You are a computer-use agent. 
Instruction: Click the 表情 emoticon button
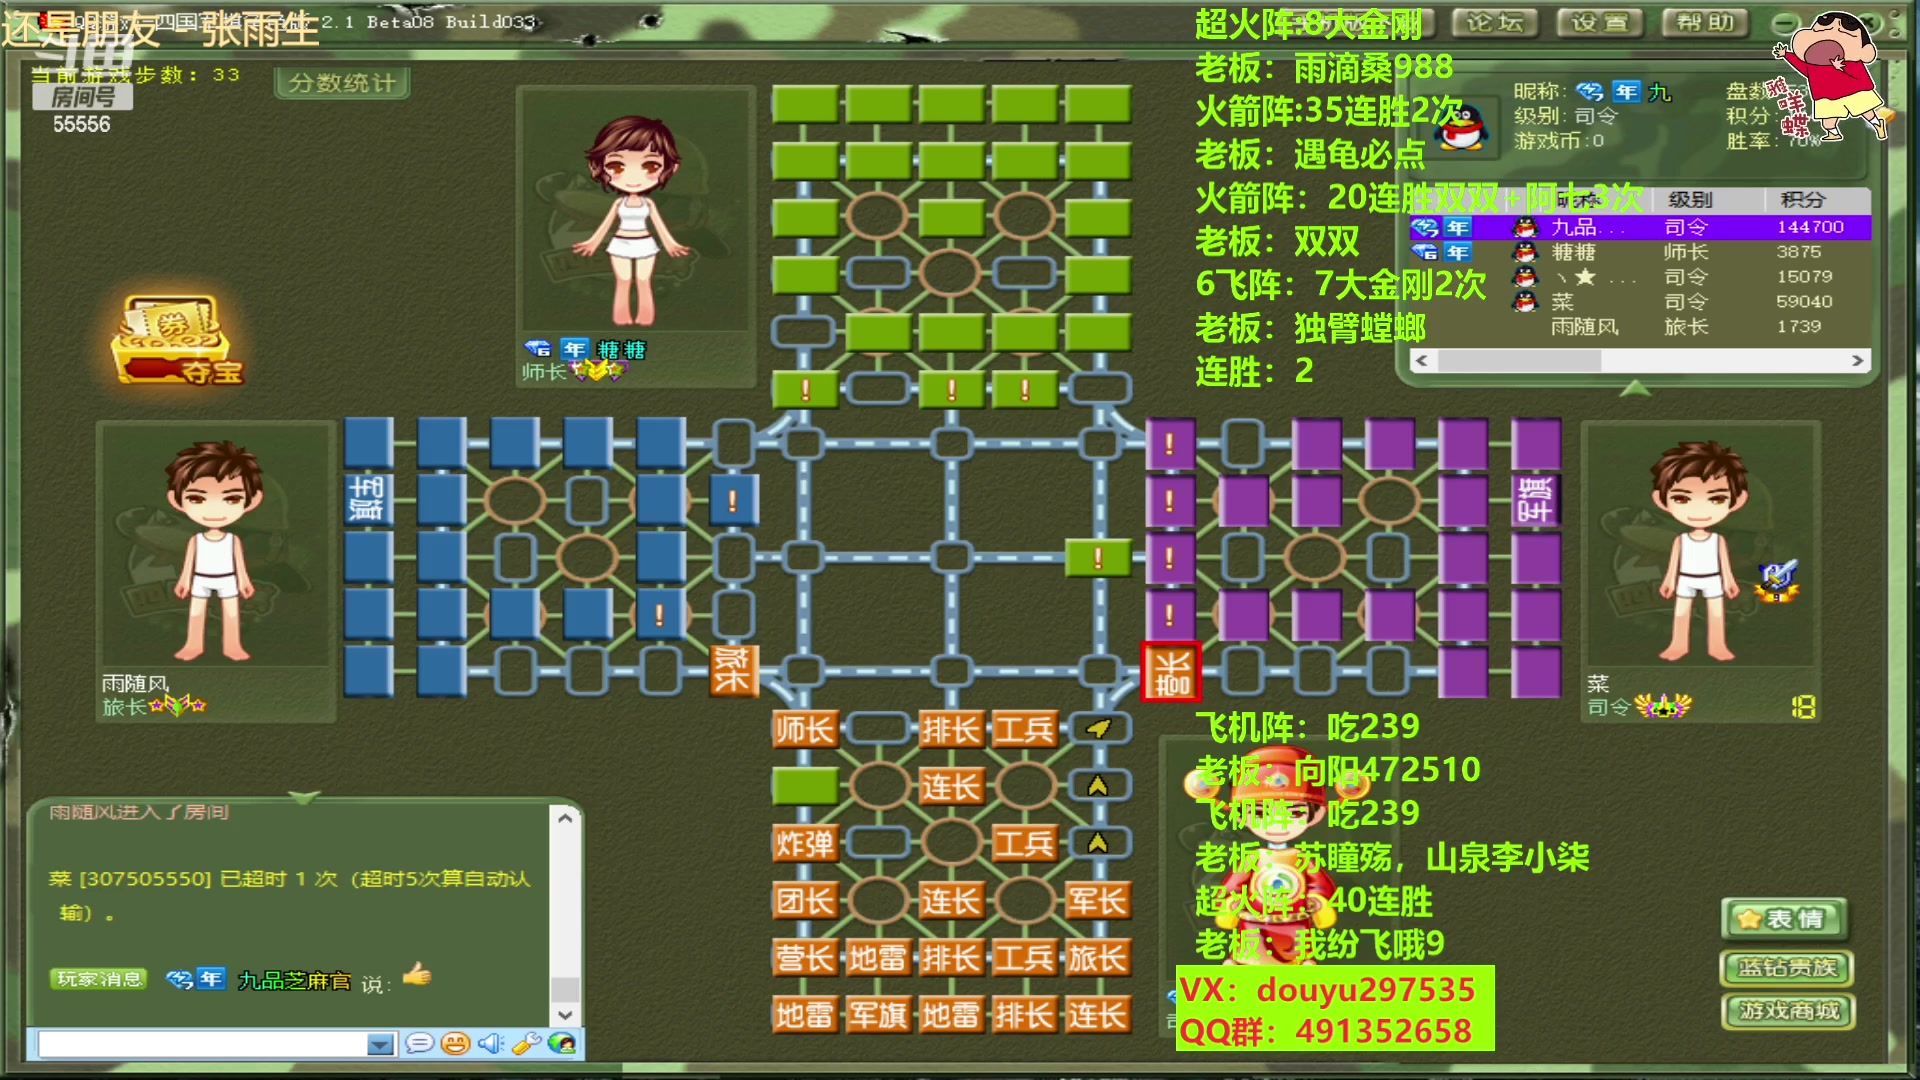coord(1786,919)
